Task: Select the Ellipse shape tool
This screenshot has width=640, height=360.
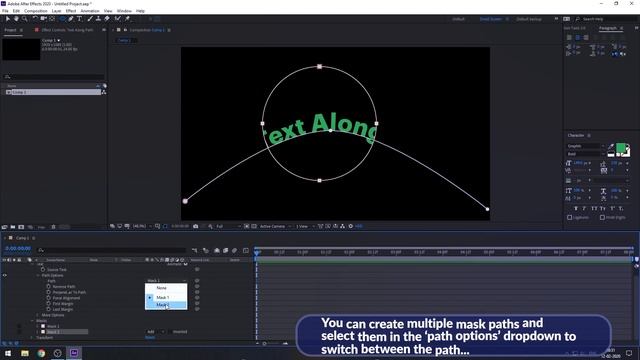Action: tap(62, 19)
